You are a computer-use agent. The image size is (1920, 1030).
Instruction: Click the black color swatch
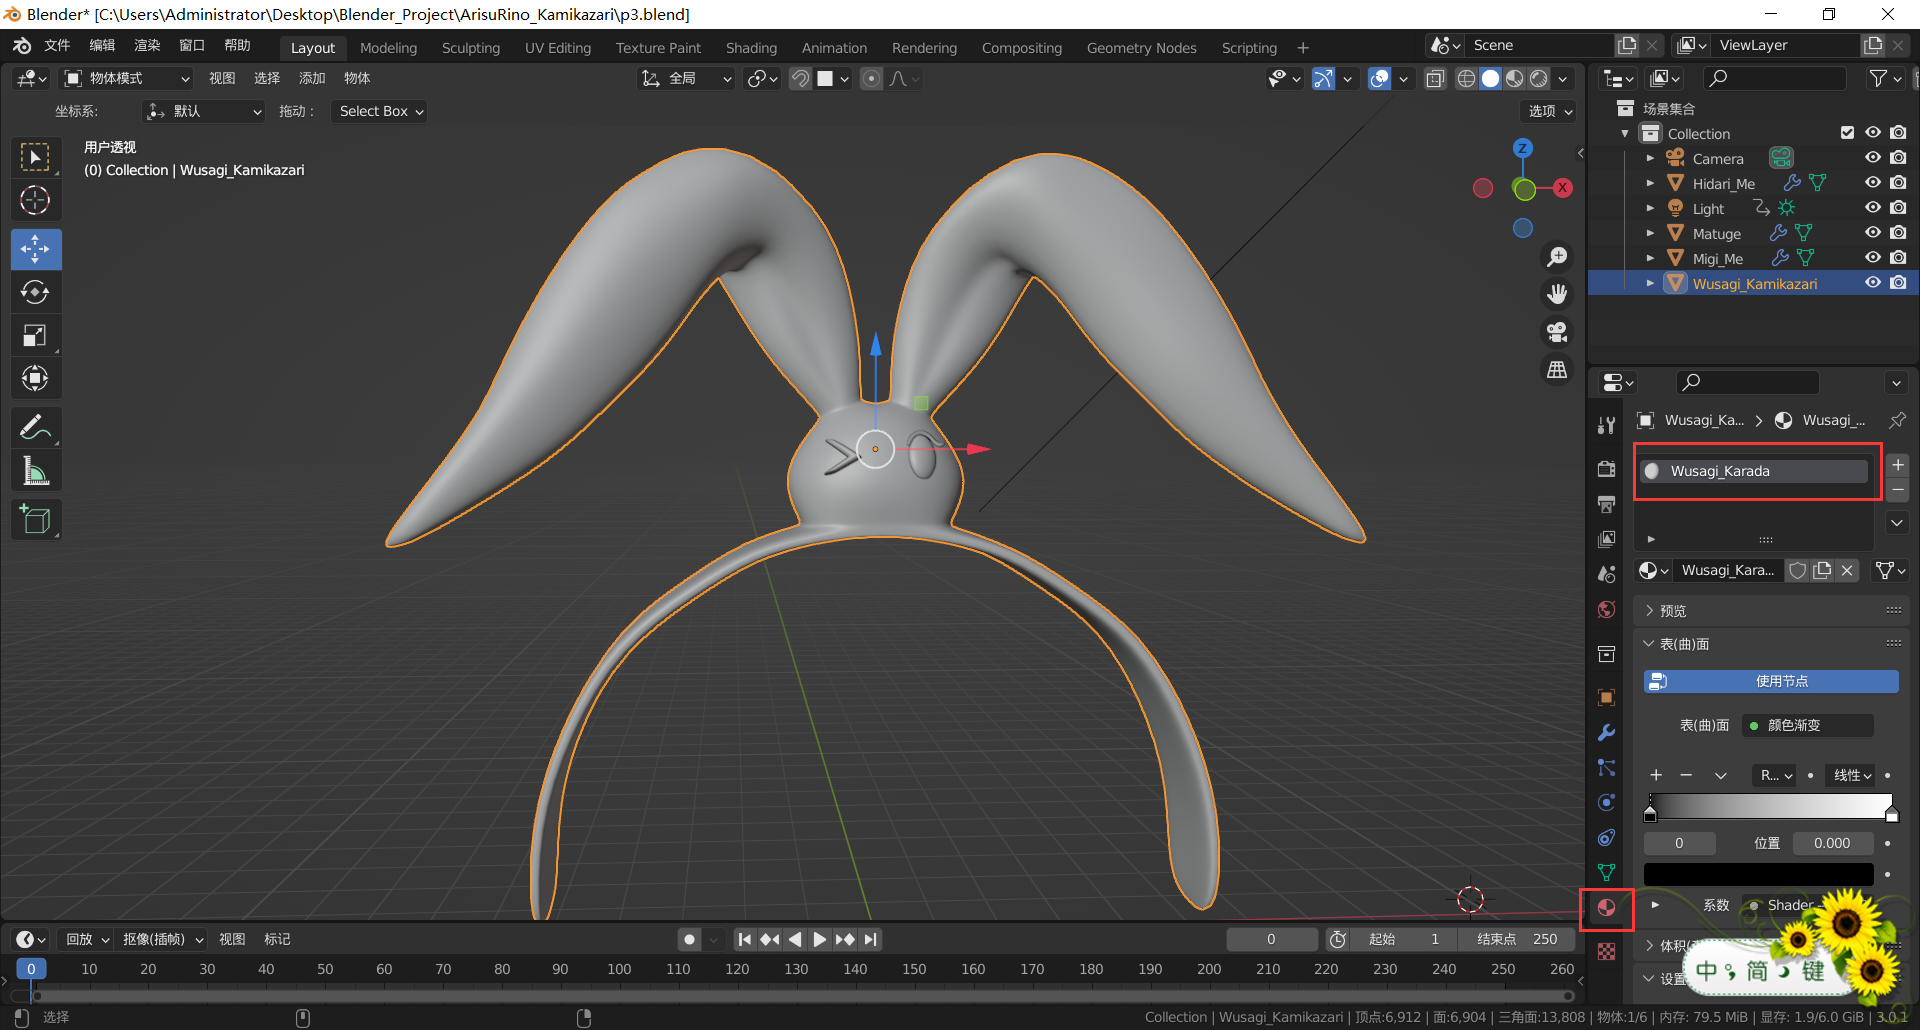[x=1758, y=874]
